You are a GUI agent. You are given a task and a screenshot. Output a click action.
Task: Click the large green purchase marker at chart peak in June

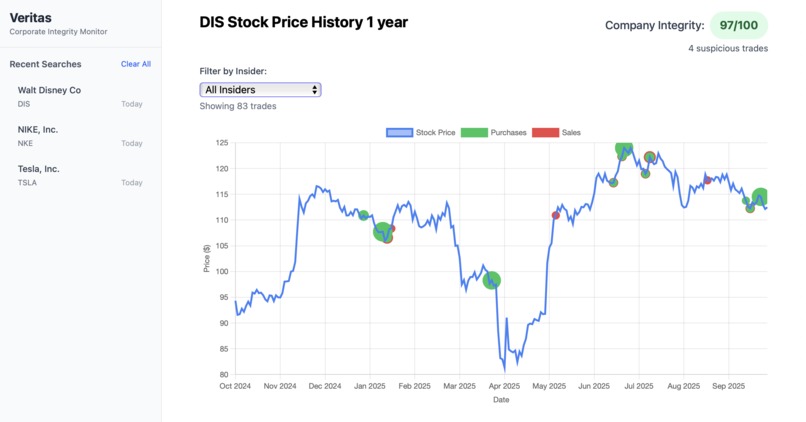pos(625,148)
